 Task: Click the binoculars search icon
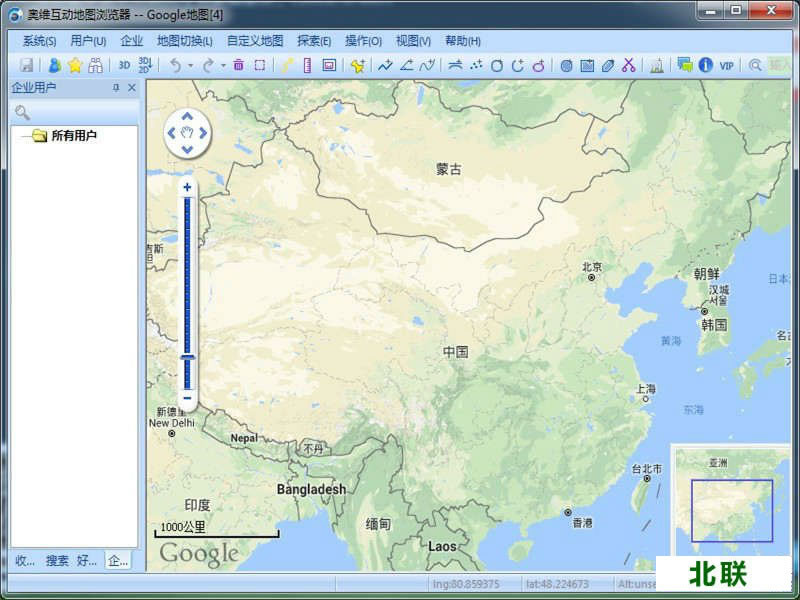point(95,65)
